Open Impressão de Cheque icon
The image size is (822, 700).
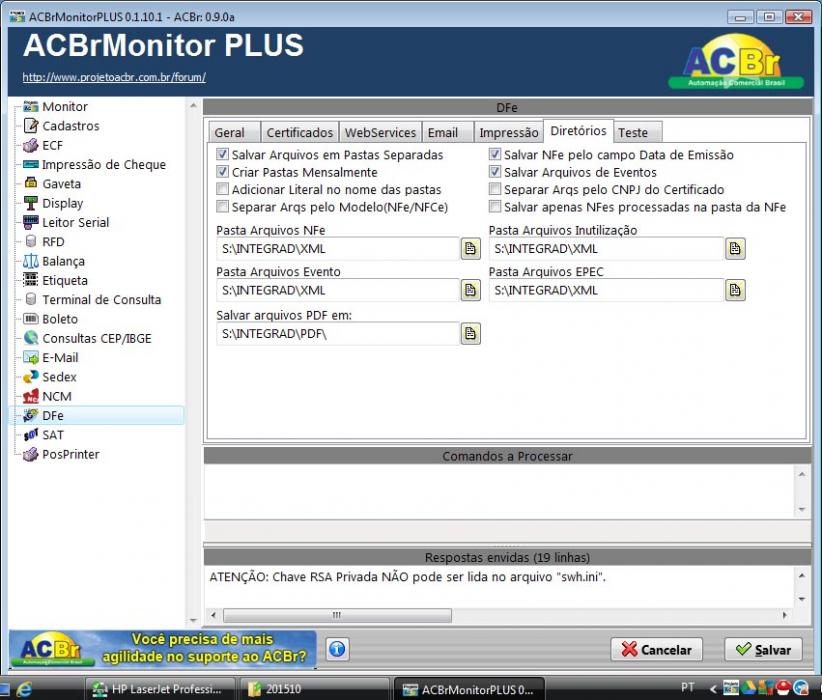pos(31,165)
